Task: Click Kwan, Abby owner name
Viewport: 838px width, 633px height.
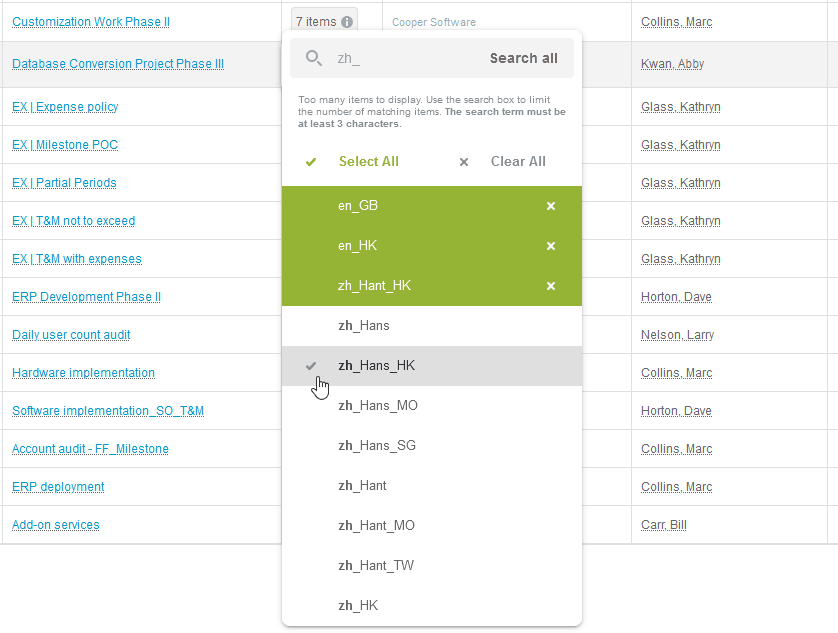Action: pyautogui.click(x=672, y=64)
